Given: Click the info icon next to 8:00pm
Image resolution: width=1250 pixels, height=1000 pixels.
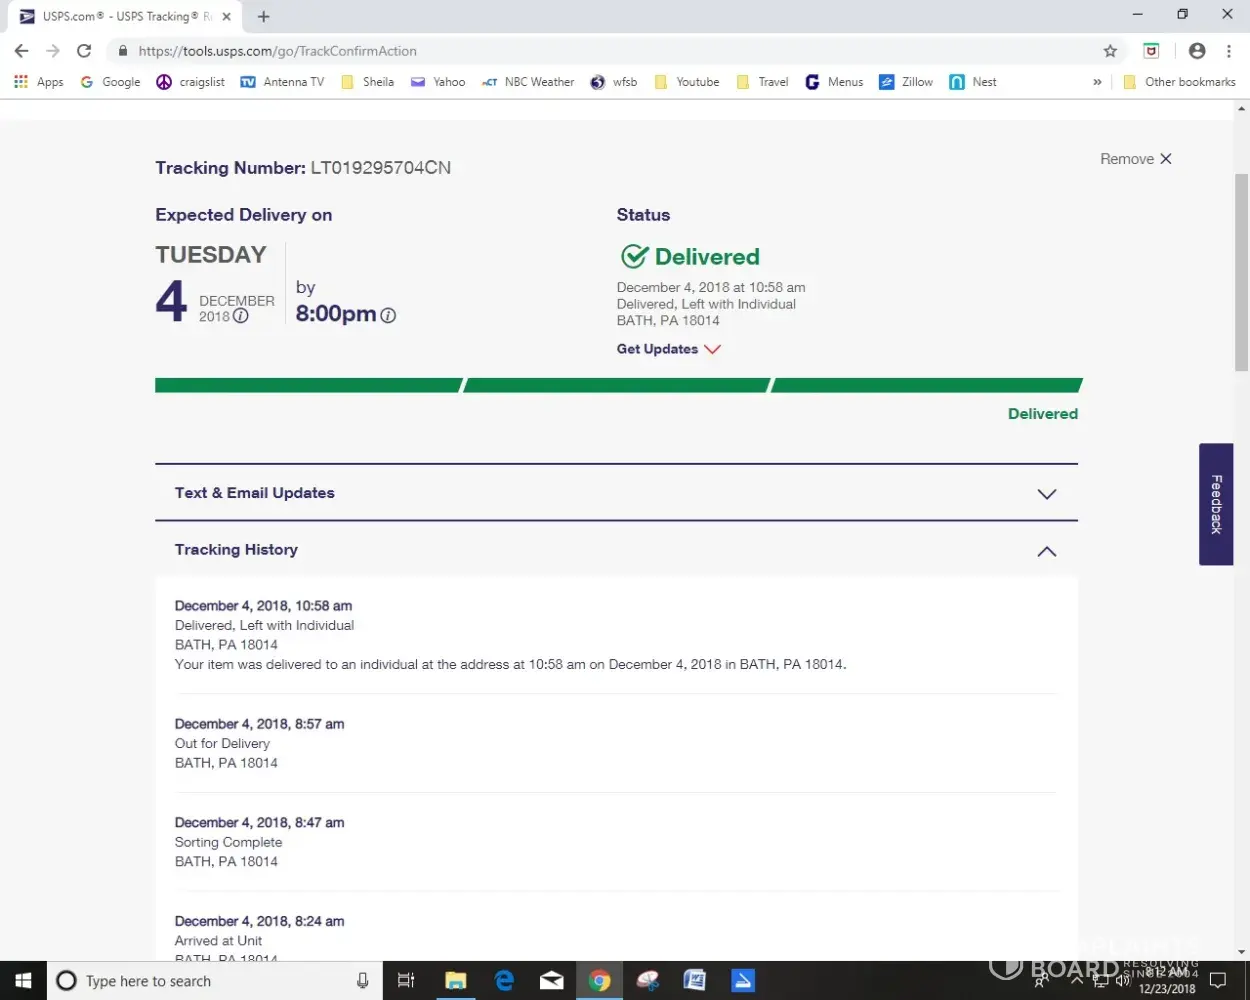Looking at the screenshot, I should pos(388,315).
